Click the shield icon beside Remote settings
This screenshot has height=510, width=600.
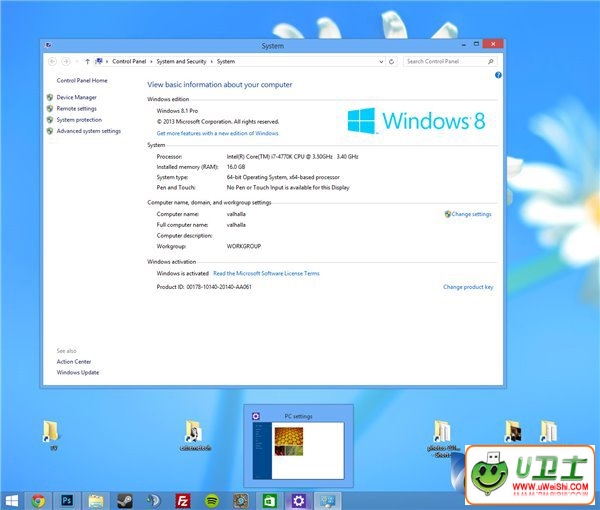(x=50, y=109)
